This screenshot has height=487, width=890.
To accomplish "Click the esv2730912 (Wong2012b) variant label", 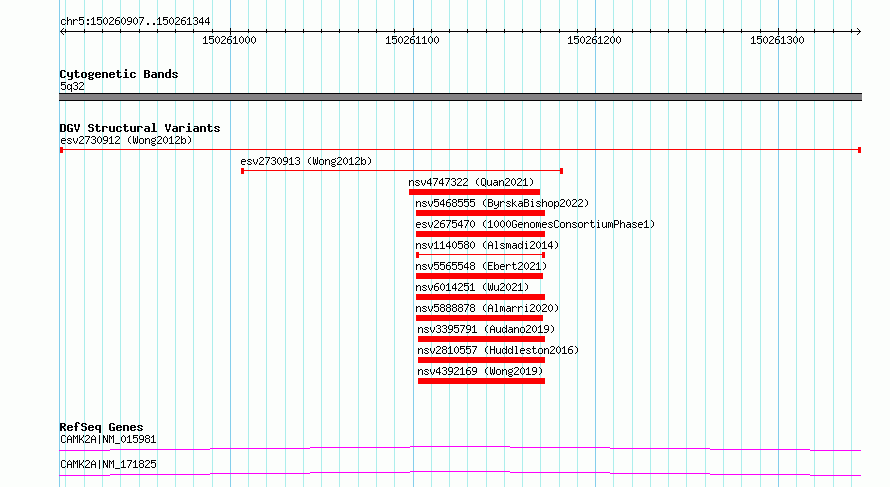I will pyautogui.click(x=126, y=140).
